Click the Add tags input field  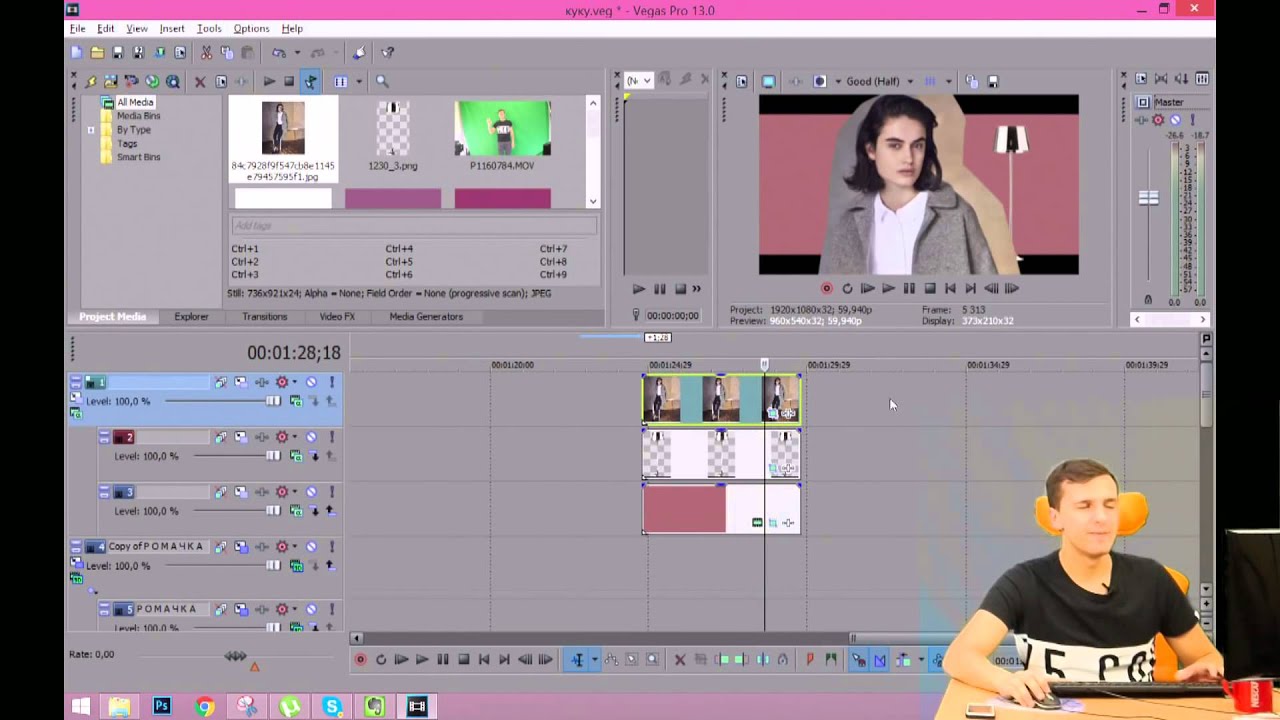point(414,226)
